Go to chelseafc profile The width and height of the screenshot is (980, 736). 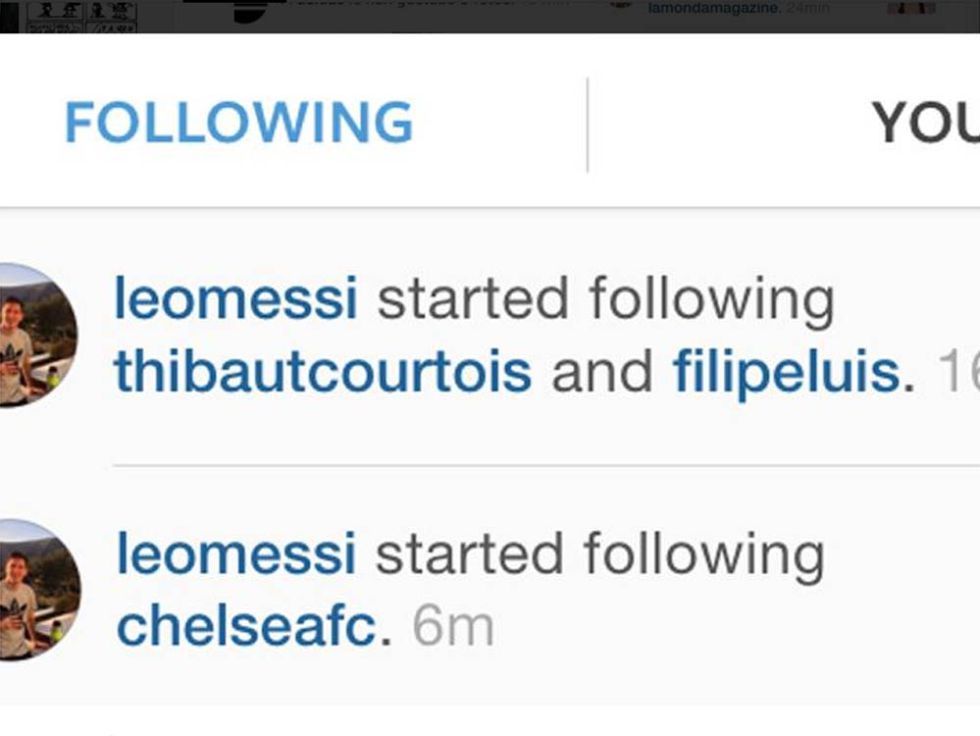tap(247, 626)
